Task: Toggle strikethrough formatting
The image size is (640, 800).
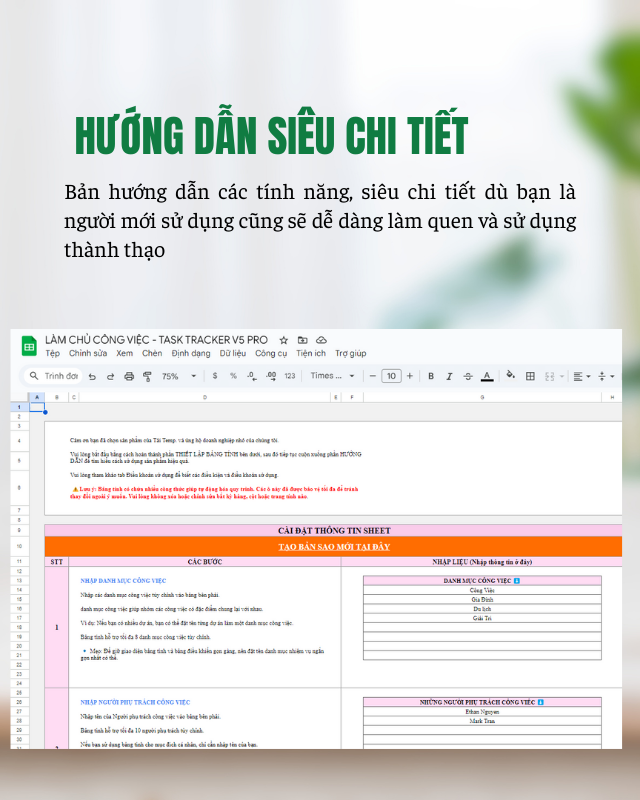Action: 467,376
